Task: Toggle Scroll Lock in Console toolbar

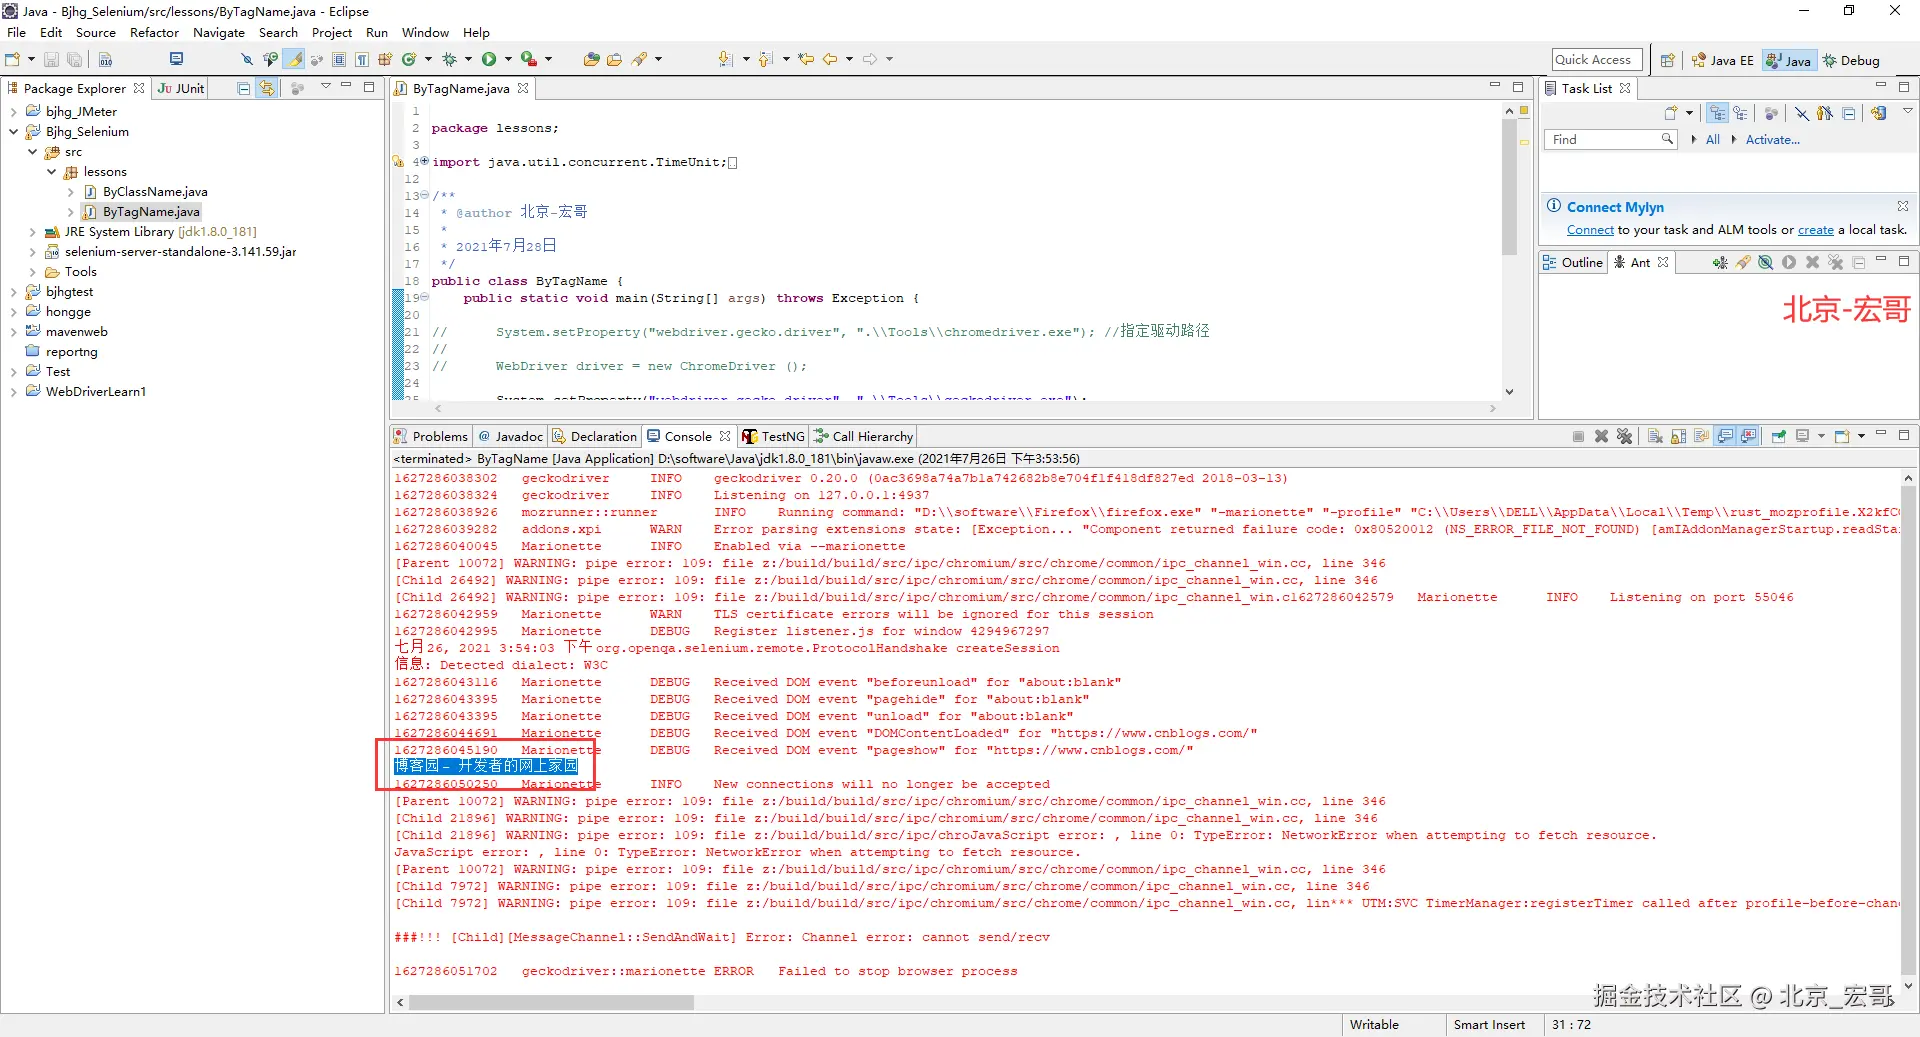Action: click(1679, 437)
